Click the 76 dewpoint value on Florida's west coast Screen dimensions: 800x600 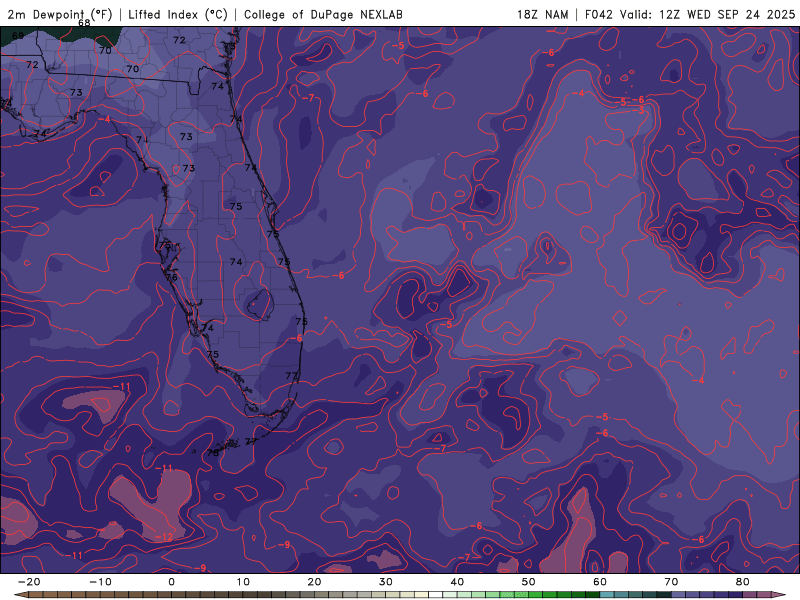[171, 278]
